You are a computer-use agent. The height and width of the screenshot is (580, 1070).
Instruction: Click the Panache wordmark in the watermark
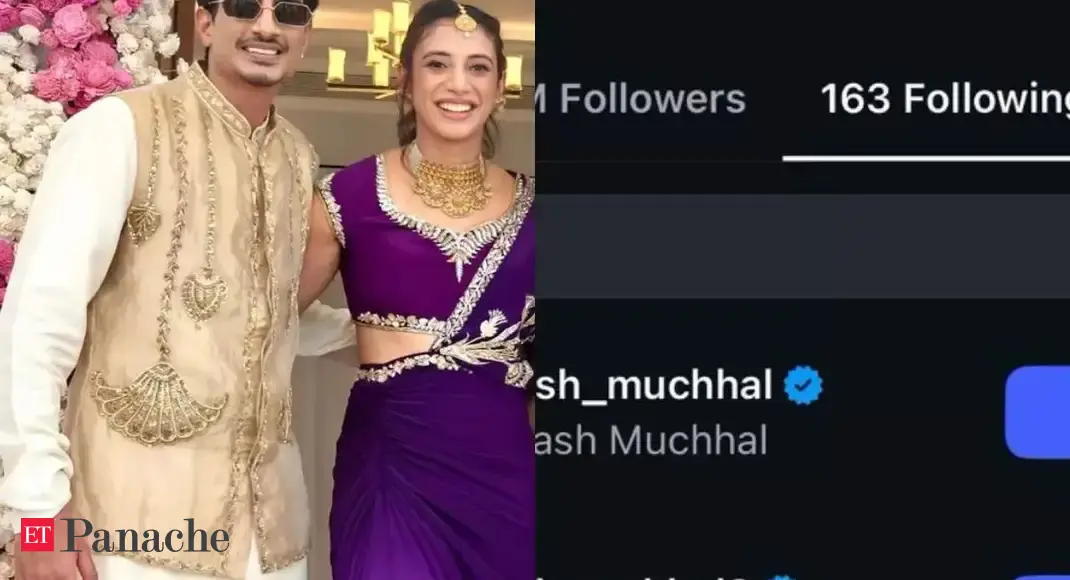[x=146, y=536]
